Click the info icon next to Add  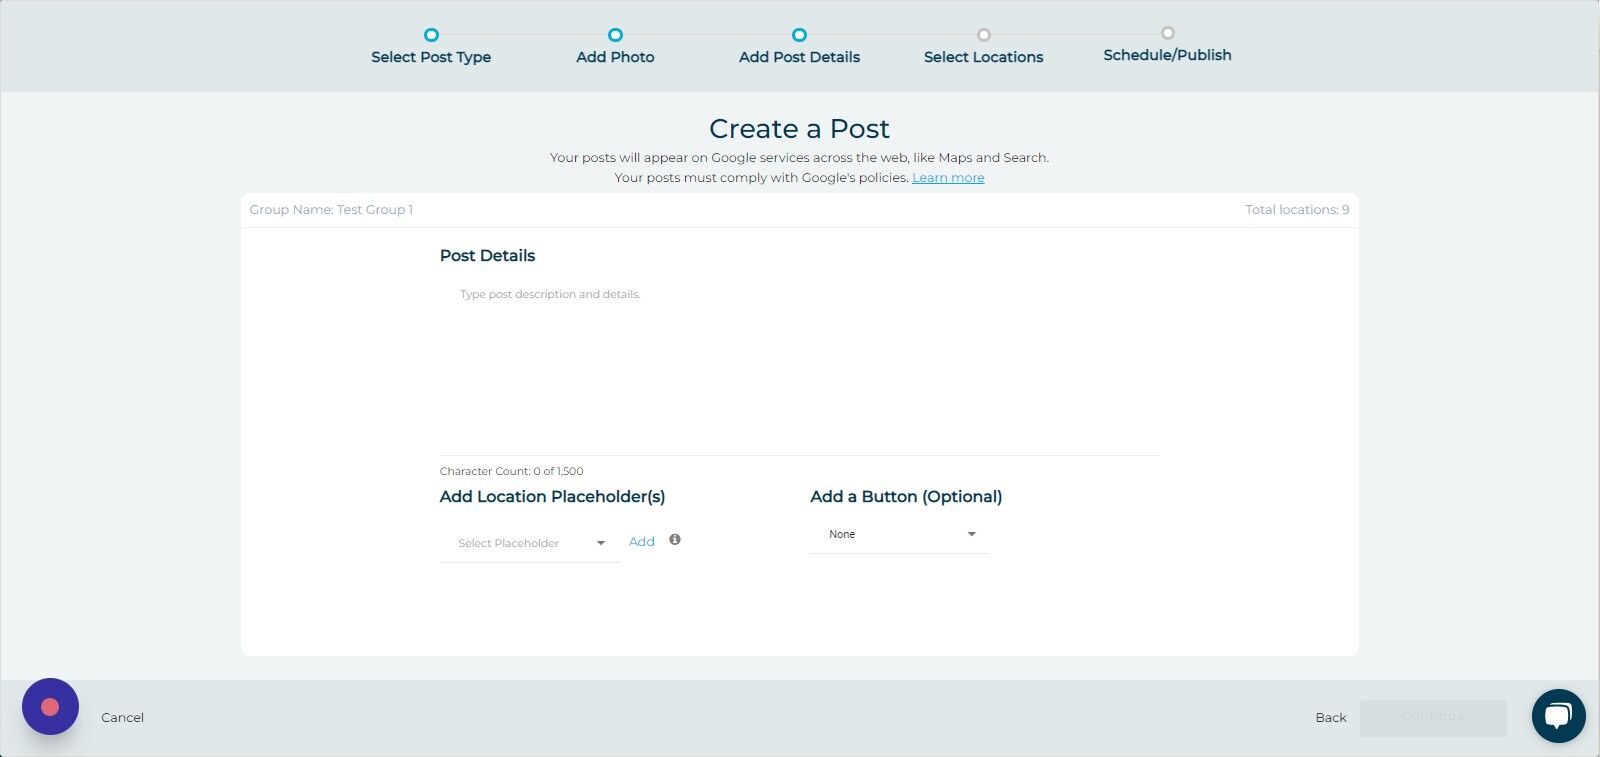(675, 540)
